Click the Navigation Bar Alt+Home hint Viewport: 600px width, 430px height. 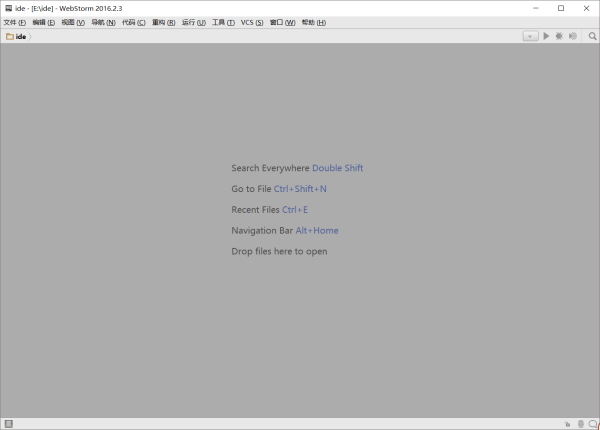coord(285,231)
